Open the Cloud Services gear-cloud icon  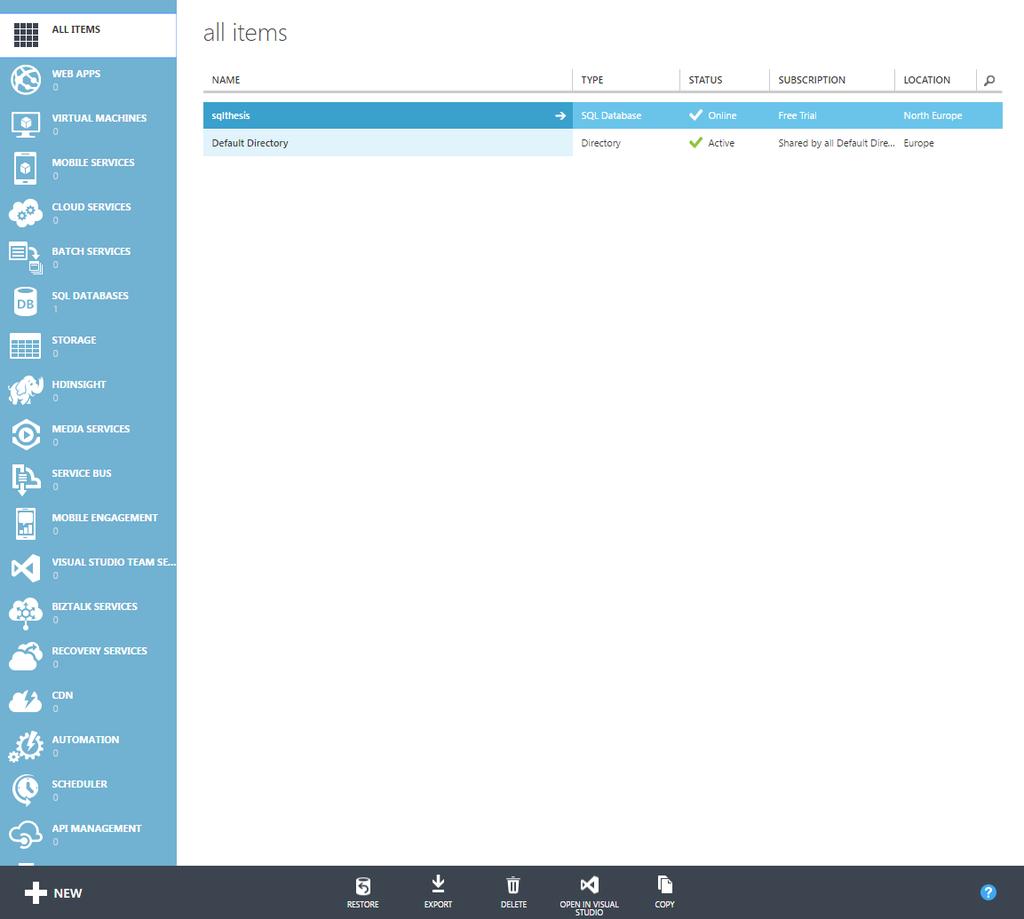[25, 213]
